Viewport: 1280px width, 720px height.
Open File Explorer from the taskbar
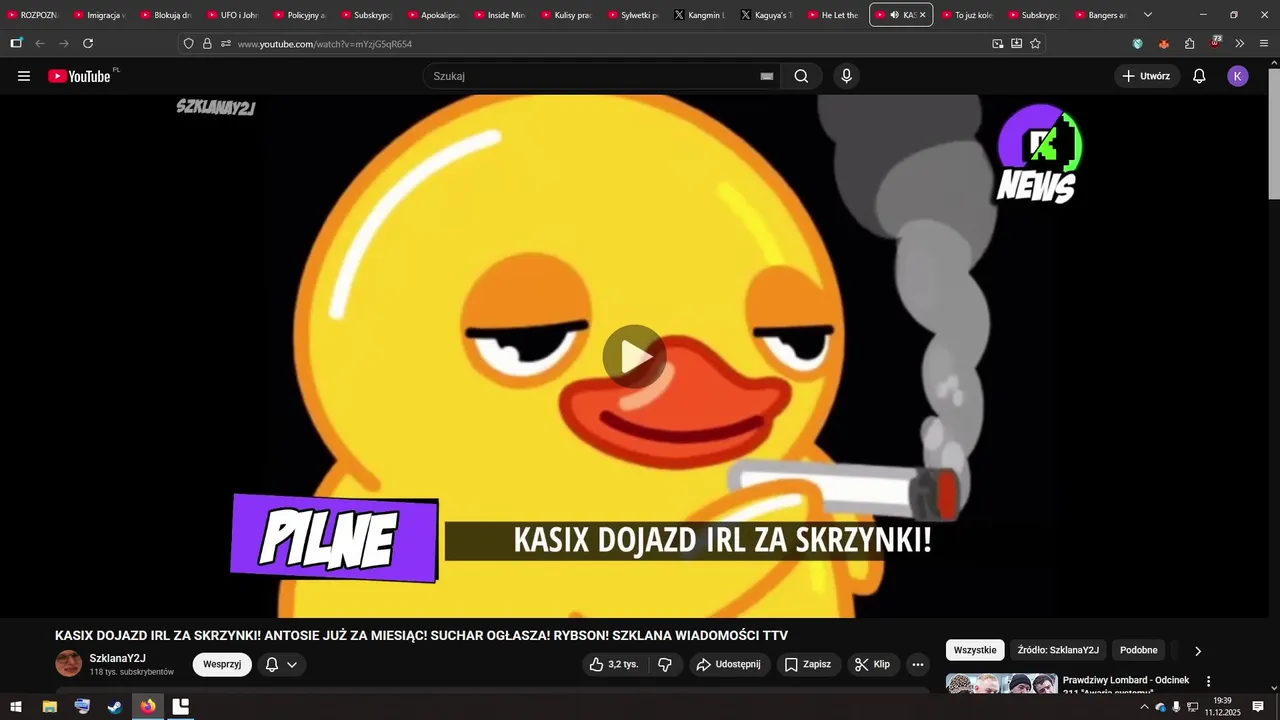point(49,707)
